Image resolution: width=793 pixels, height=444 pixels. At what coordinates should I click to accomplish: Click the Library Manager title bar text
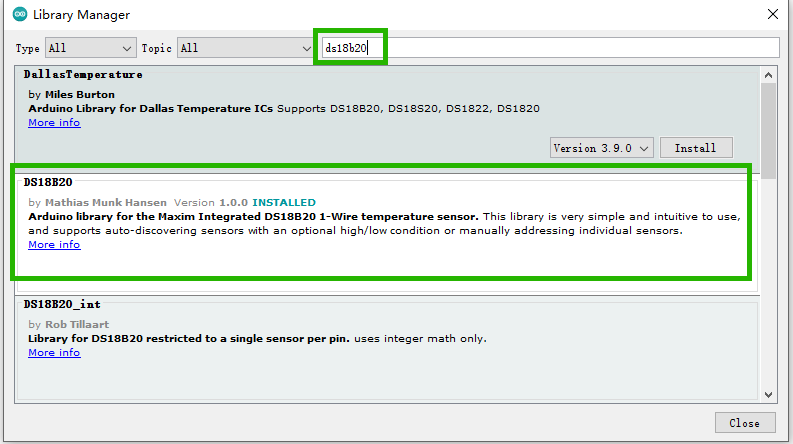pos(81,15)
